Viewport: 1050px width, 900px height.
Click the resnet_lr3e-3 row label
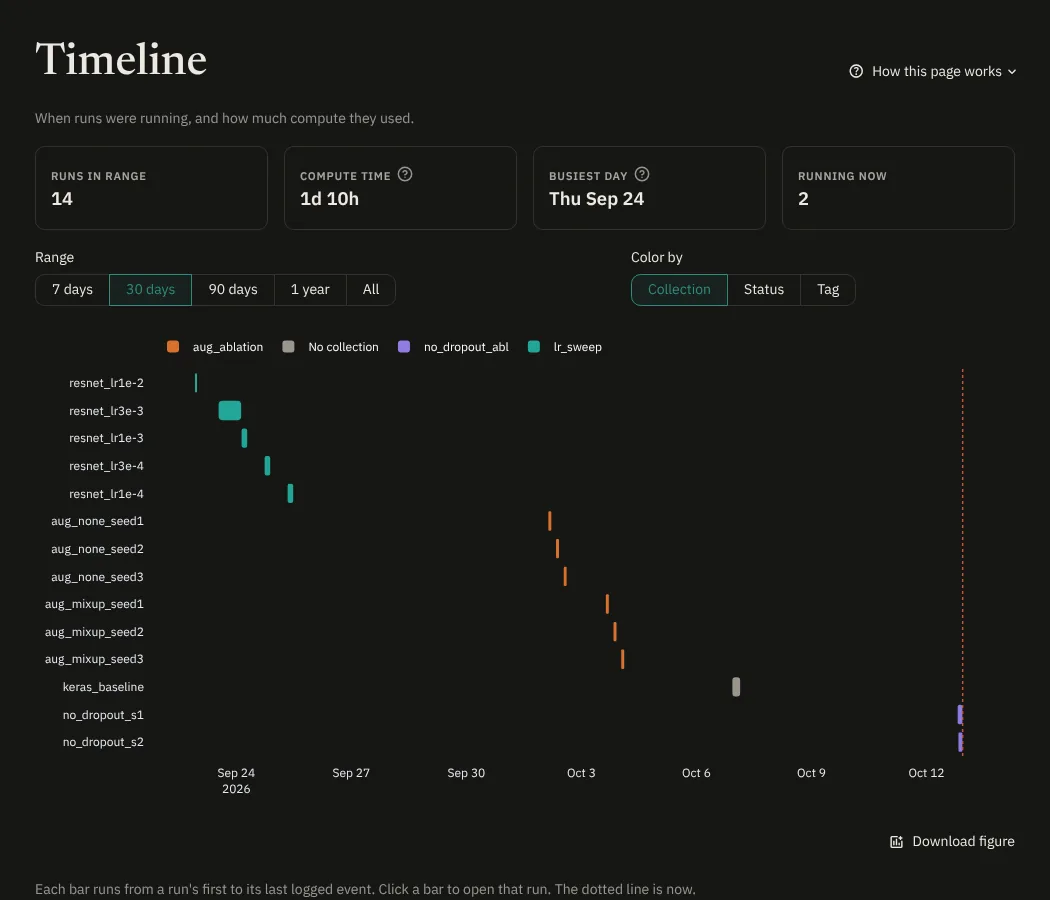pyautogui.click(x=106, y=410)
